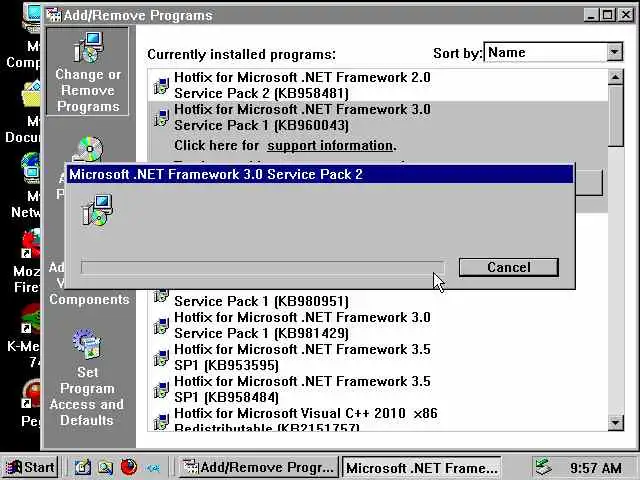Close the Add/Remove Programs window
The image size is (640, 480).
626,15
